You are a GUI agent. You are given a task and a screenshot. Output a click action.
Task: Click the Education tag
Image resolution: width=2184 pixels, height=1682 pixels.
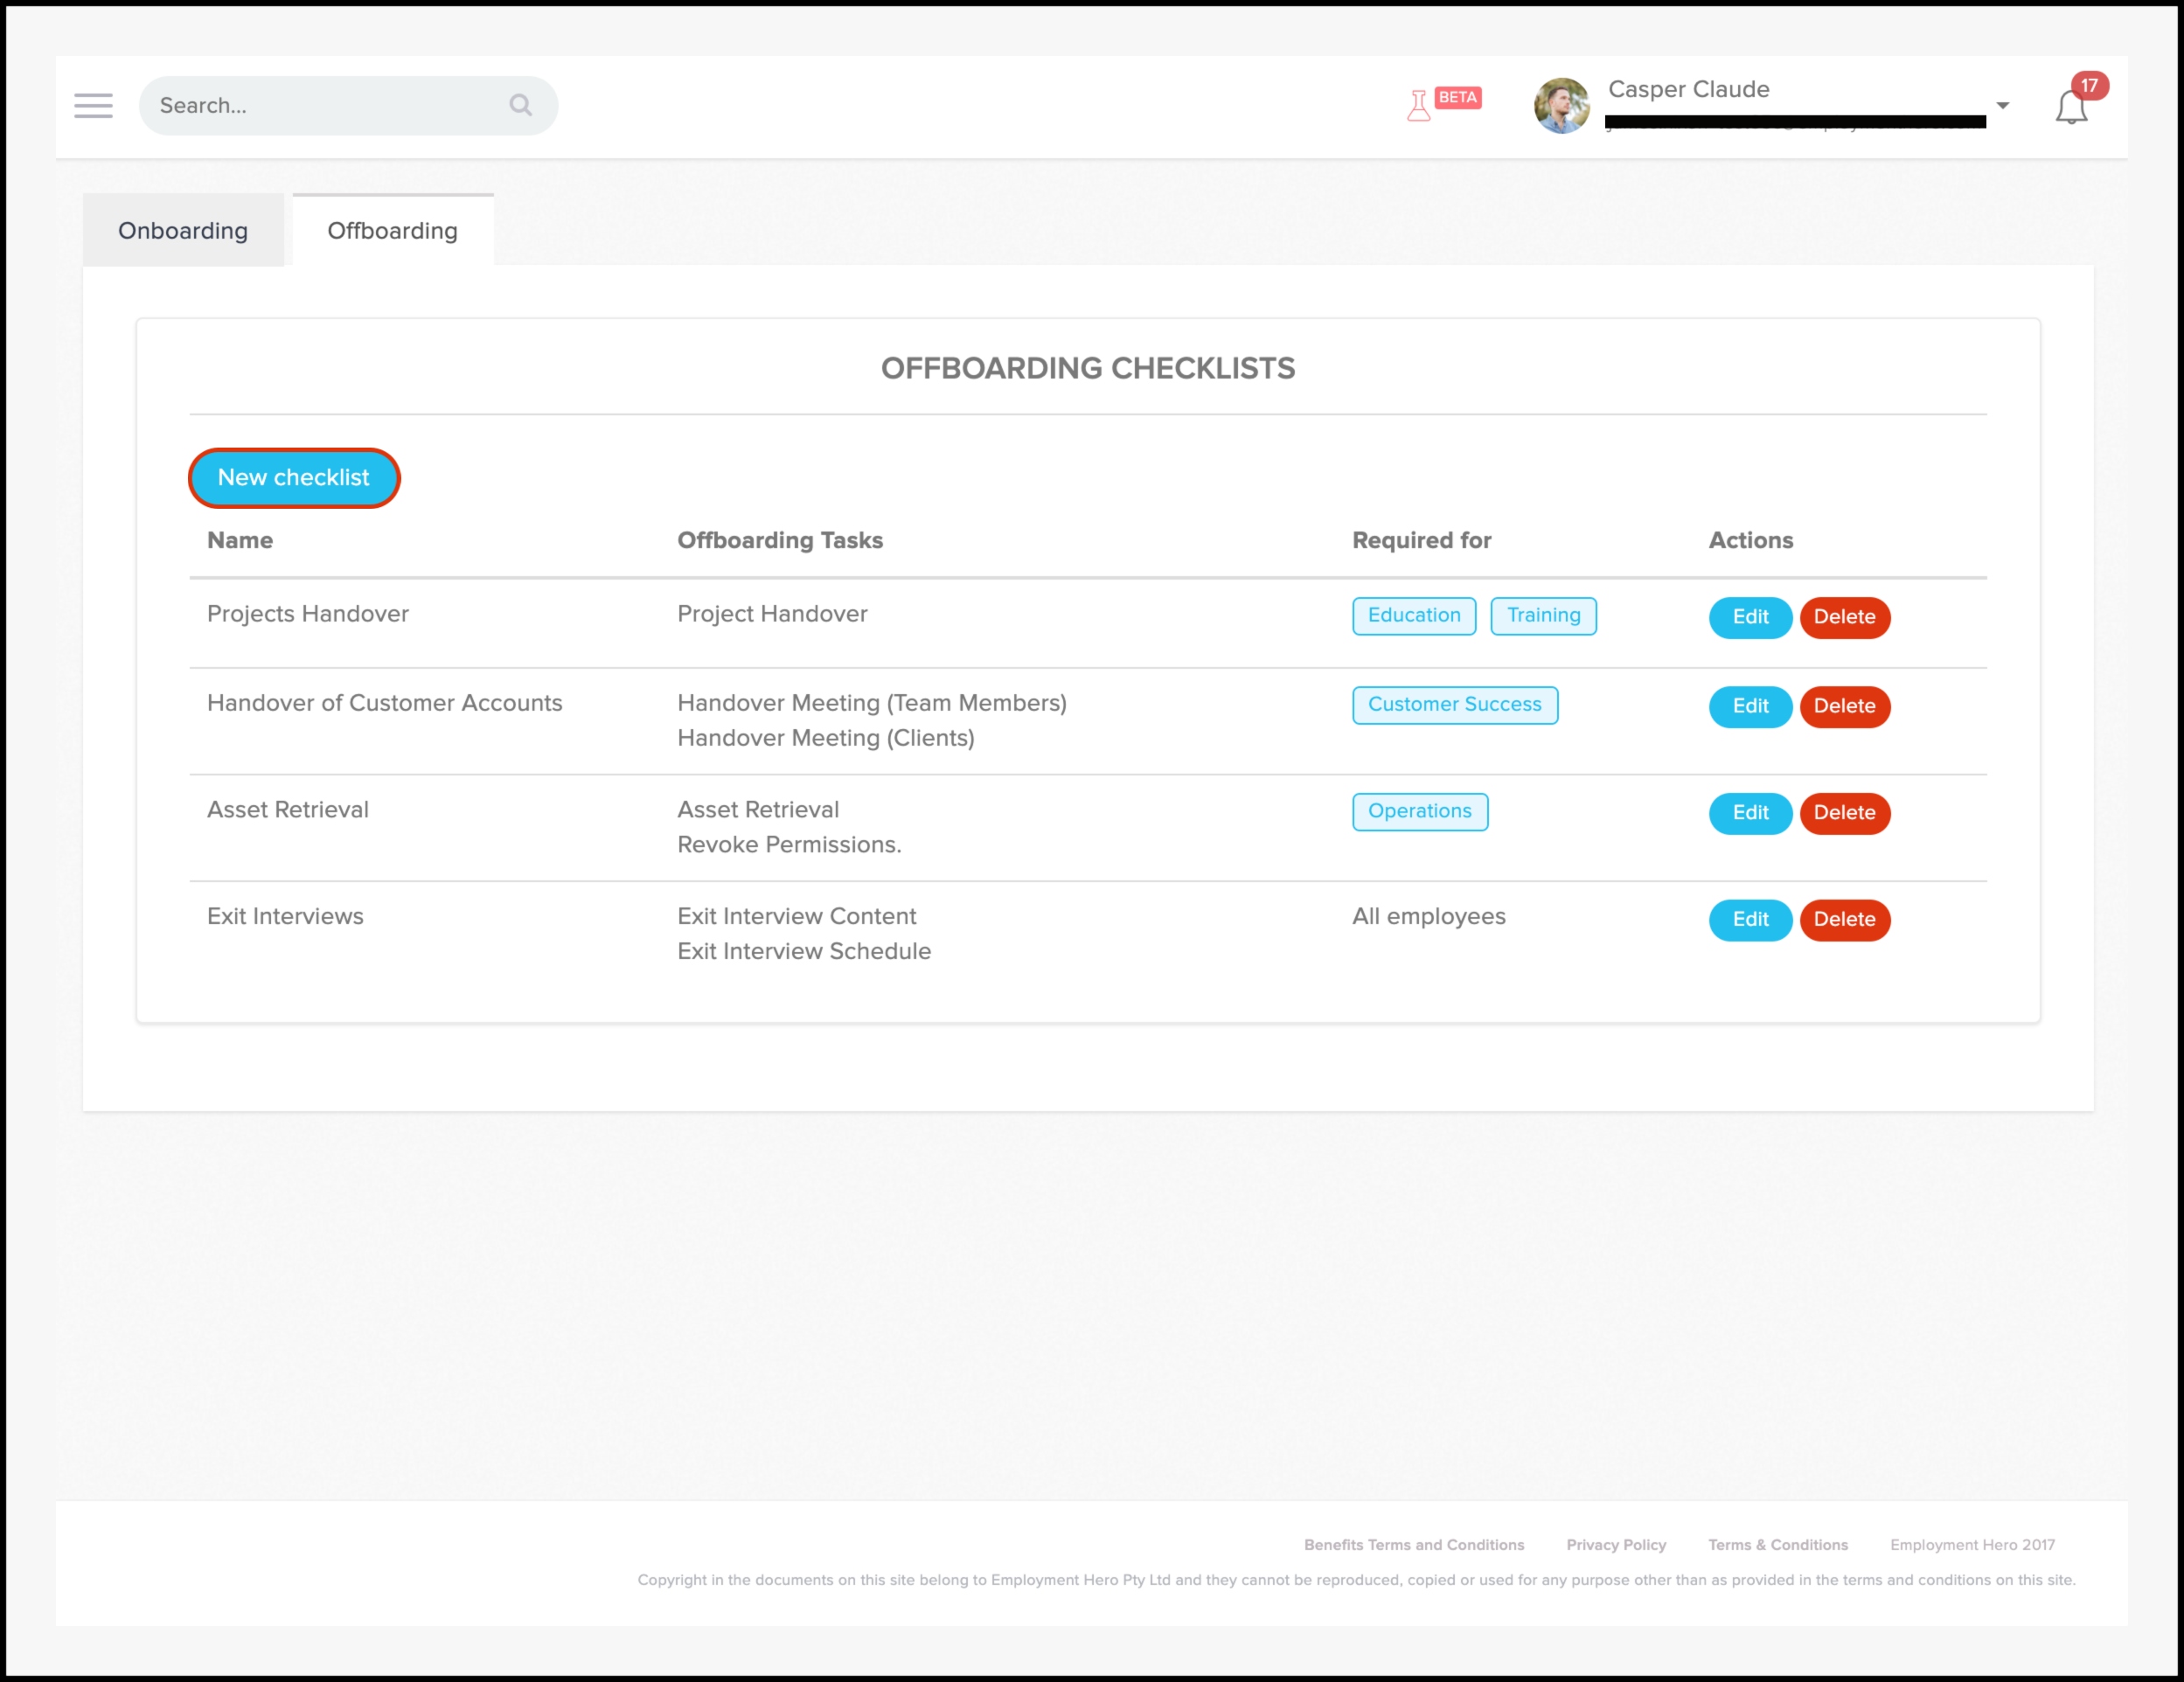click(x=1413, y=615)
